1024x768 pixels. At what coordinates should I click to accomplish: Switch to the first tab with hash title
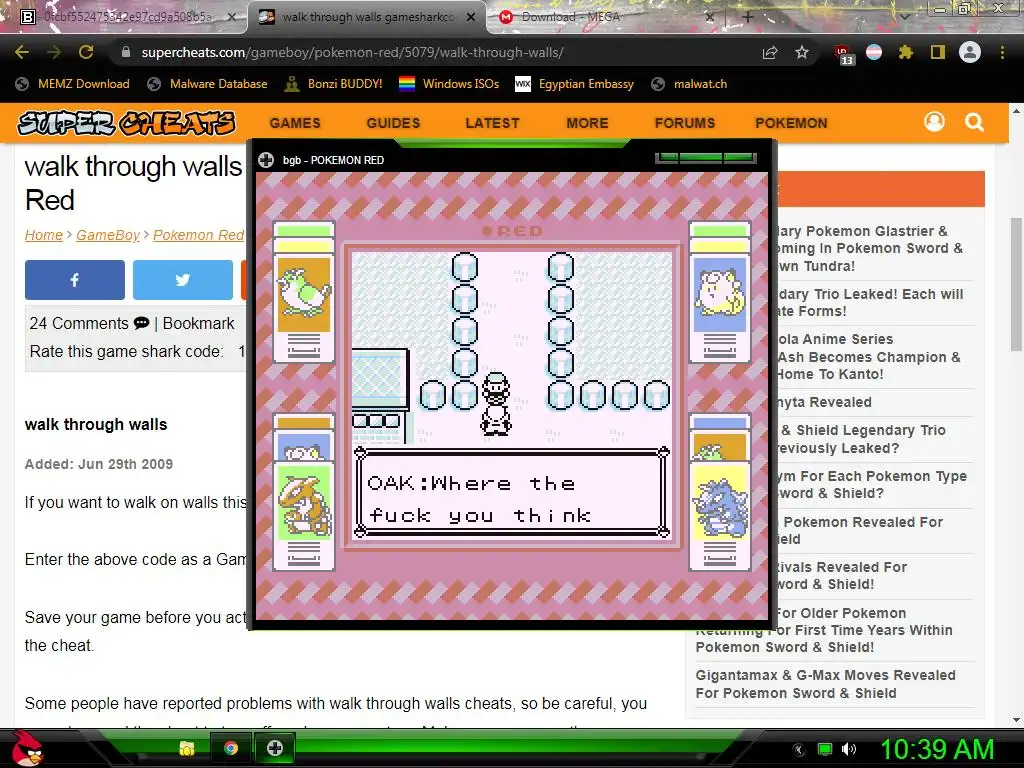[x=126, y=17]
